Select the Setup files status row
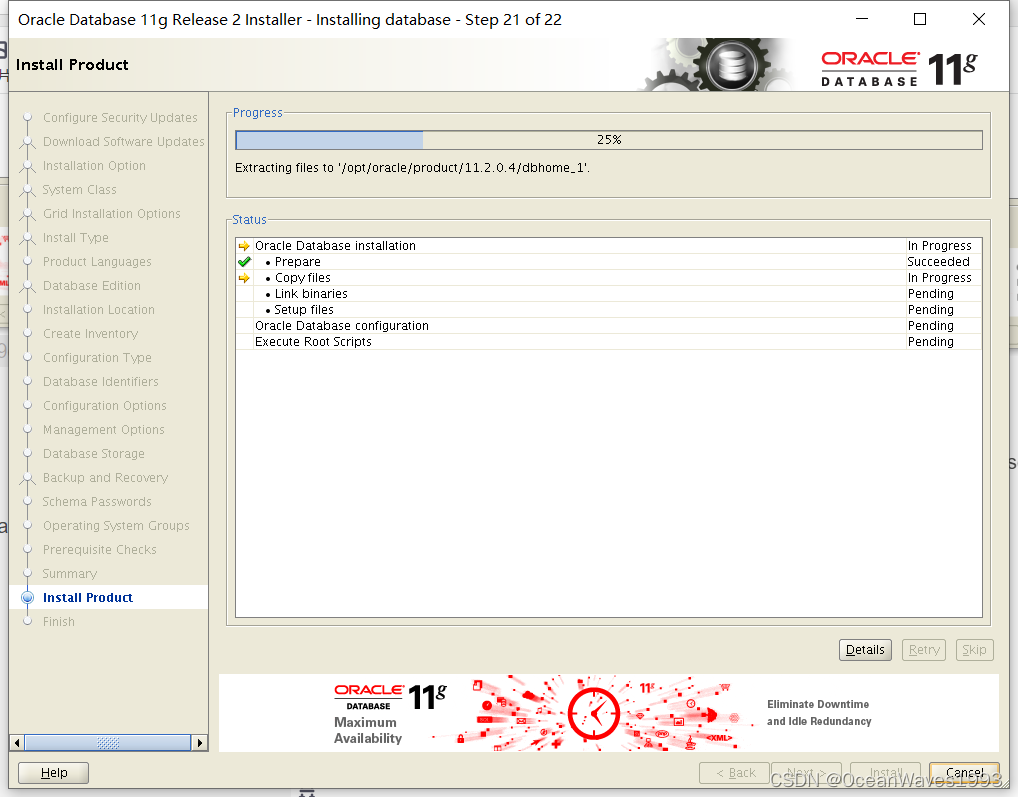Screen dimensions: 1018x797 tap(608, 310)
